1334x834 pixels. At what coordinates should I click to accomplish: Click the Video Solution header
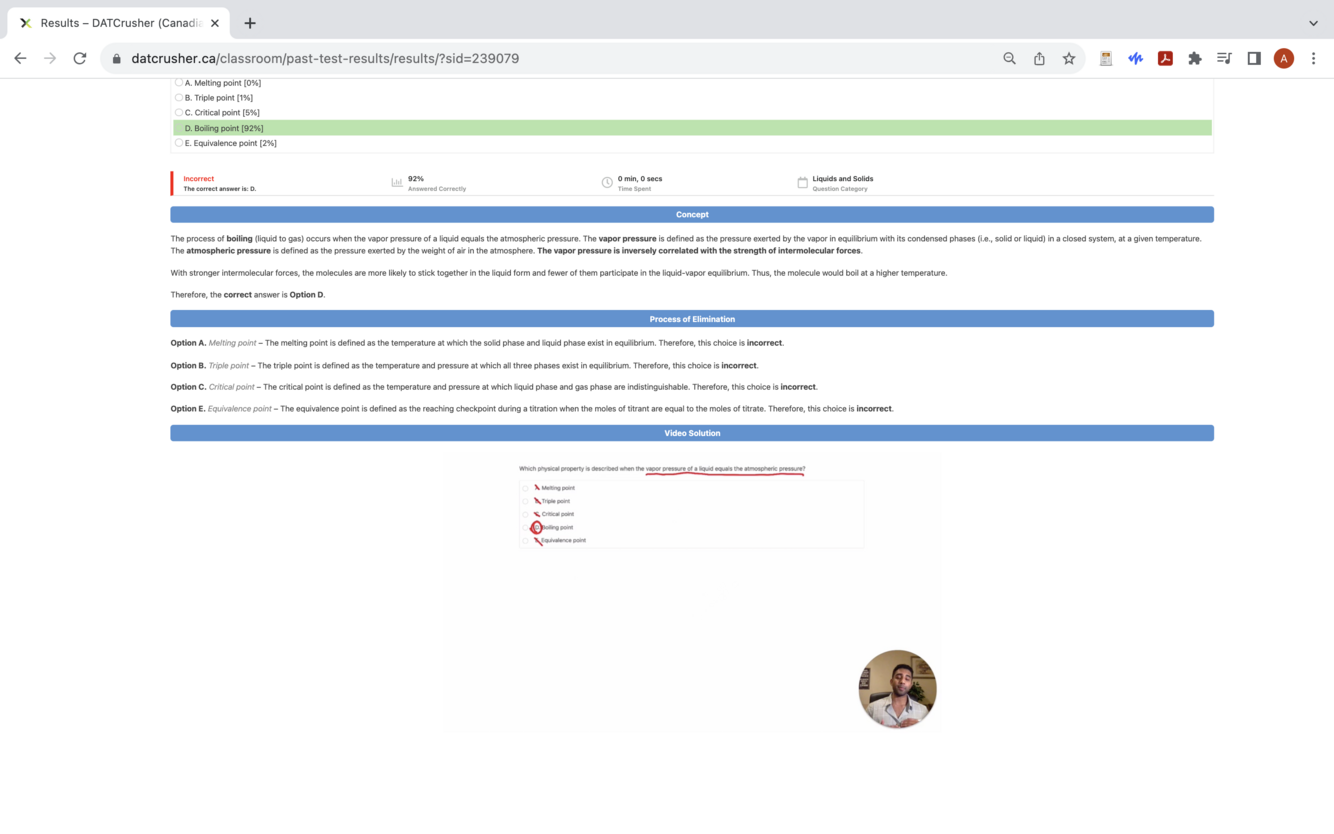(692, 433)
